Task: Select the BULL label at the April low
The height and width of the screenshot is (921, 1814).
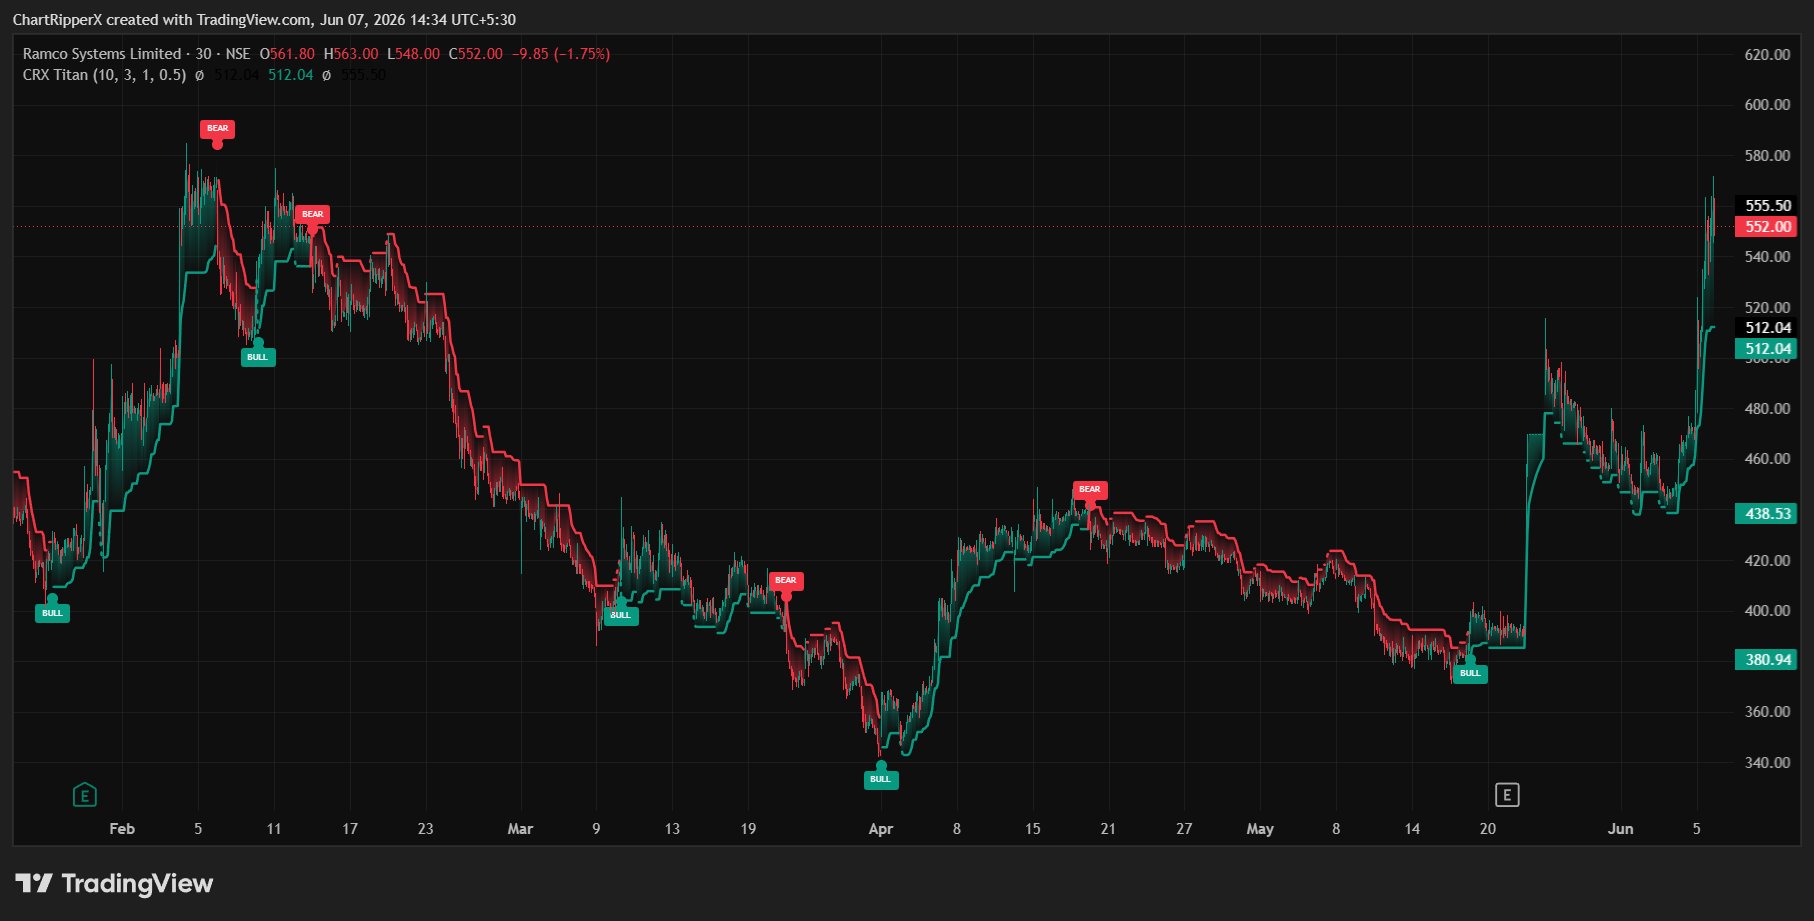Action: 881,779
